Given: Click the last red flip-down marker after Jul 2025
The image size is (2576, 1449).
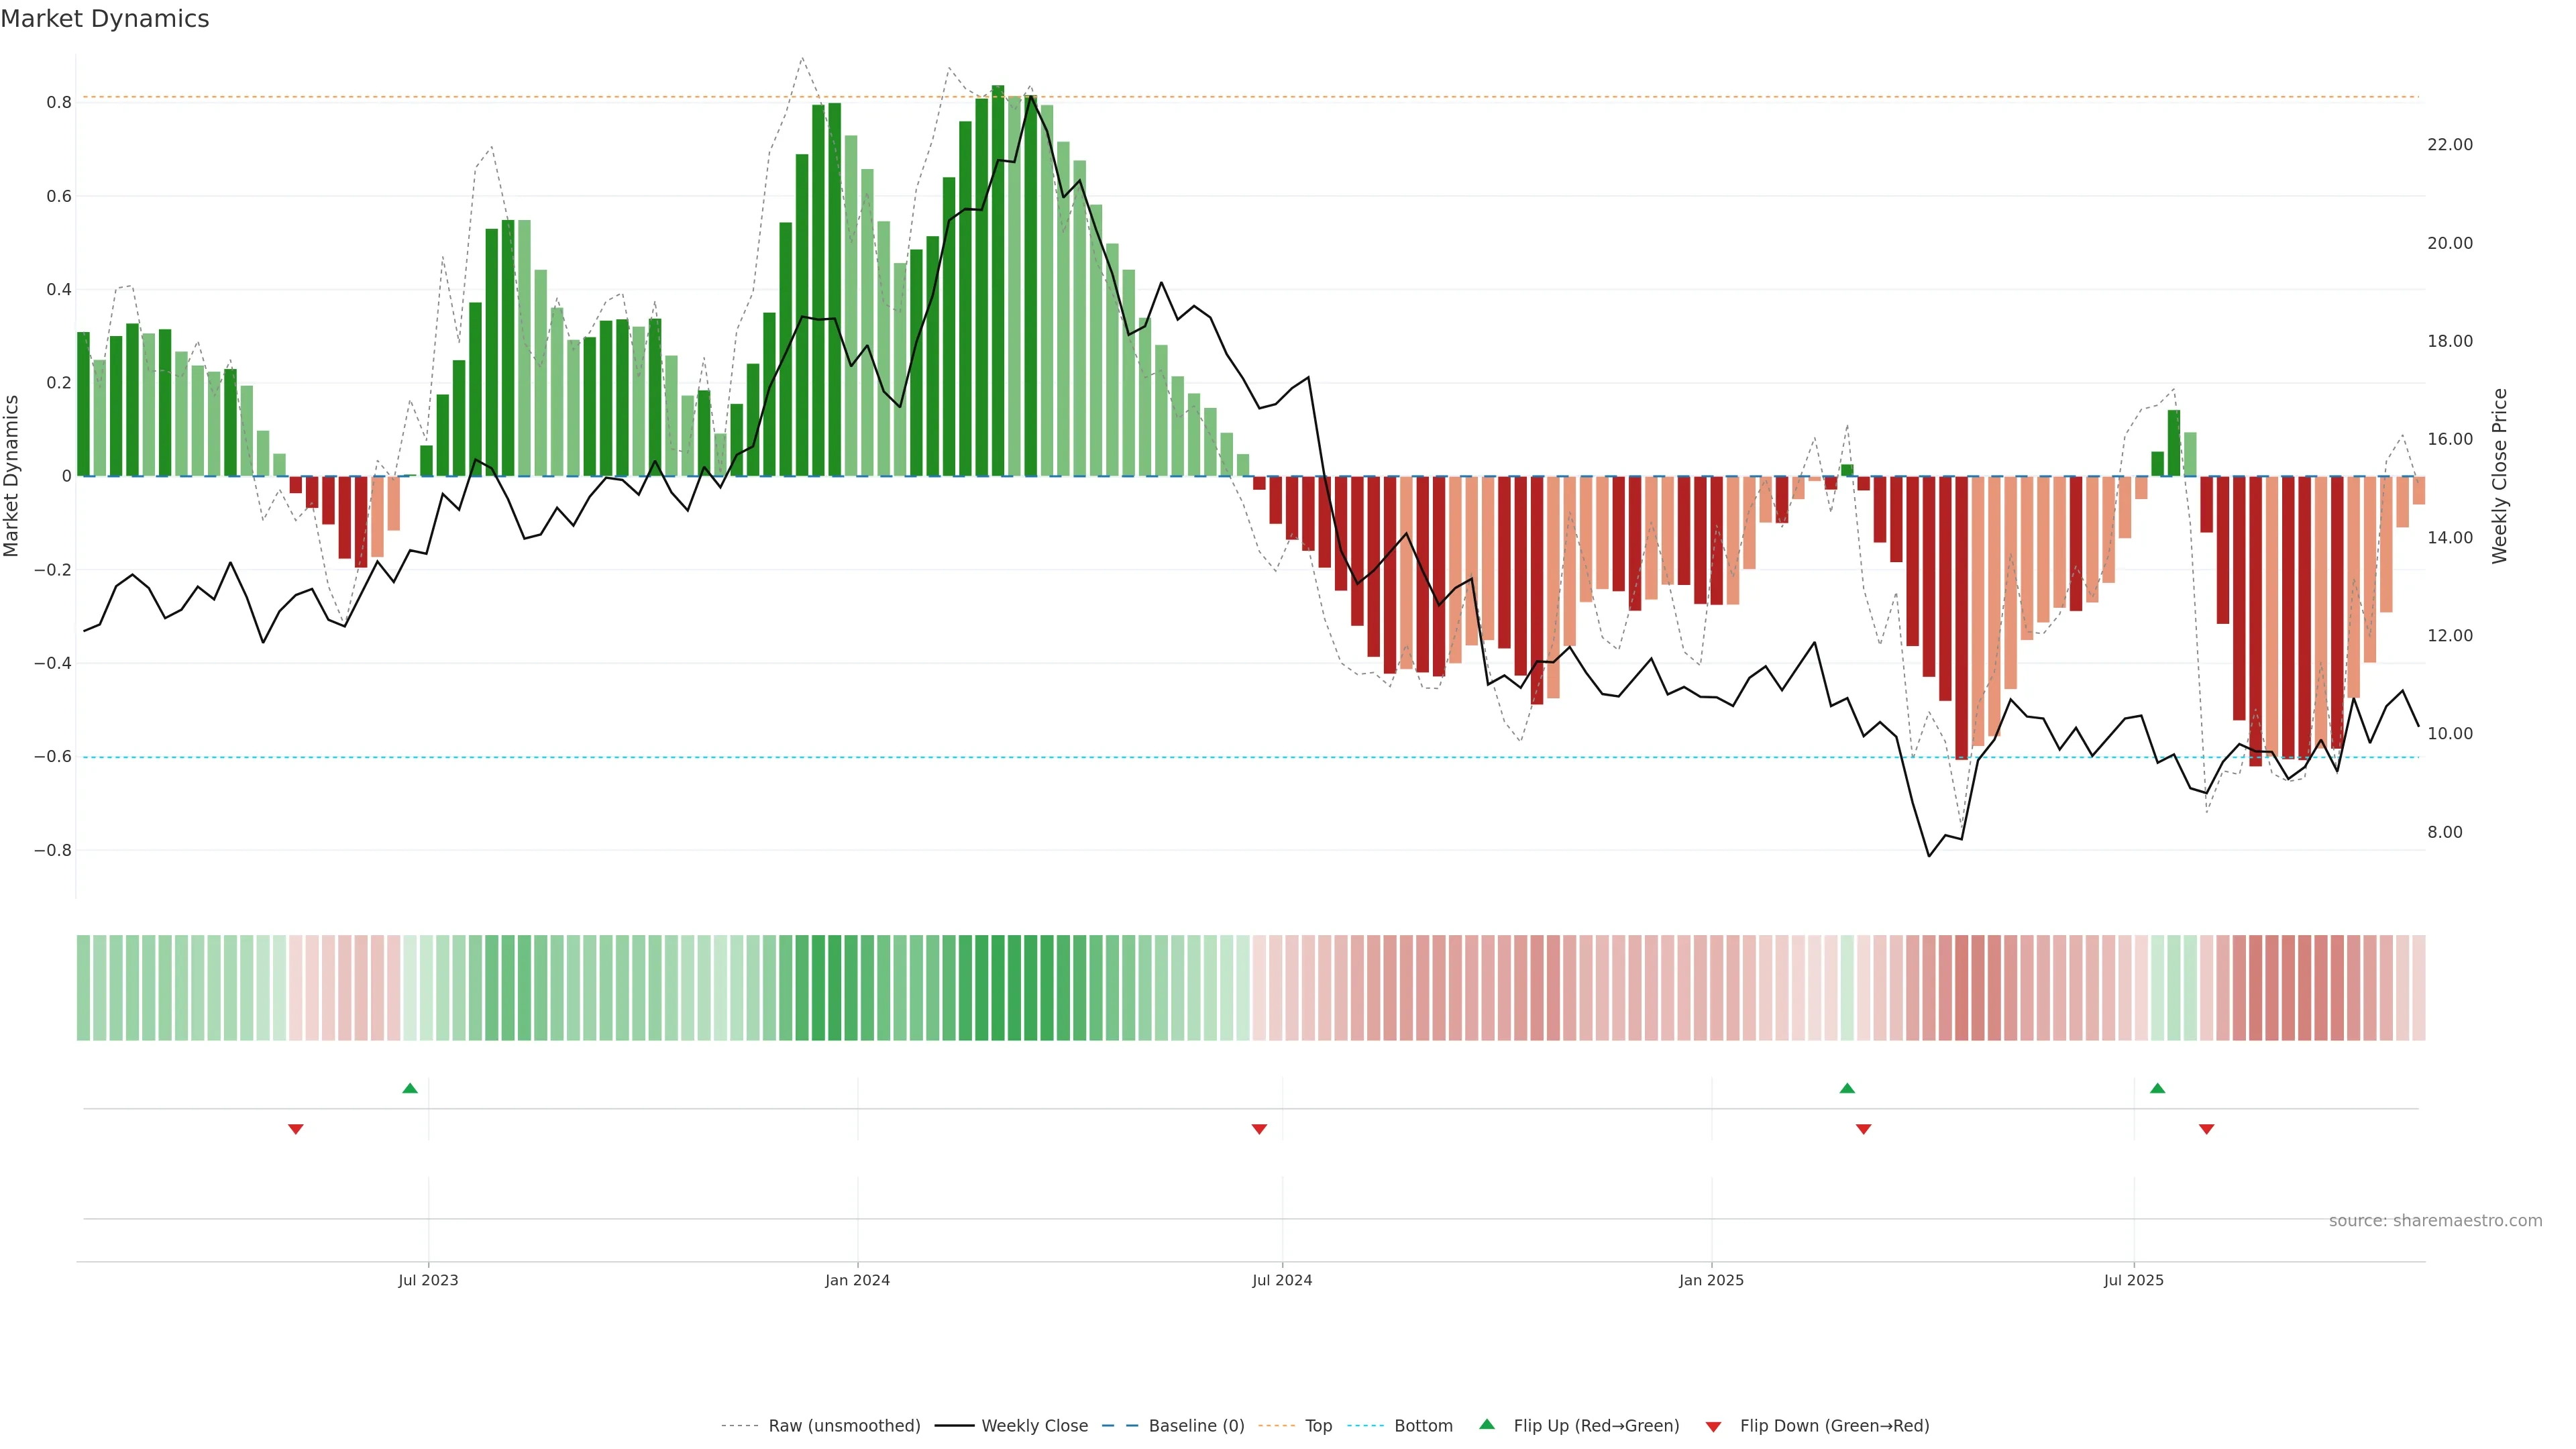Looking at the screenshot, I should (2206, 1129).
